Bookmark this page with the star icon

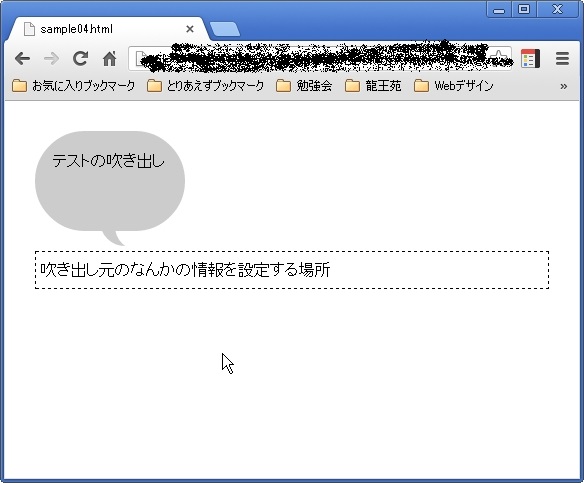point(499,58)
